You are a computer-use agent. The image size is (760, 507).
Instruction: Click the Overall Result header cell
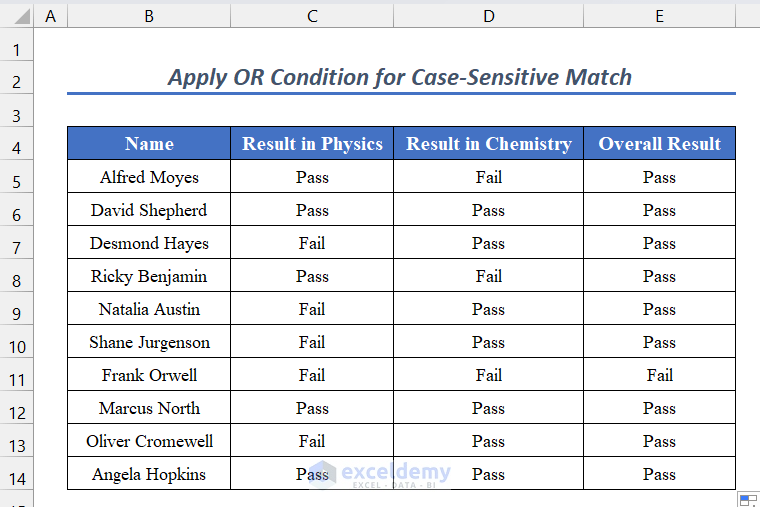(x=659, y=143)
